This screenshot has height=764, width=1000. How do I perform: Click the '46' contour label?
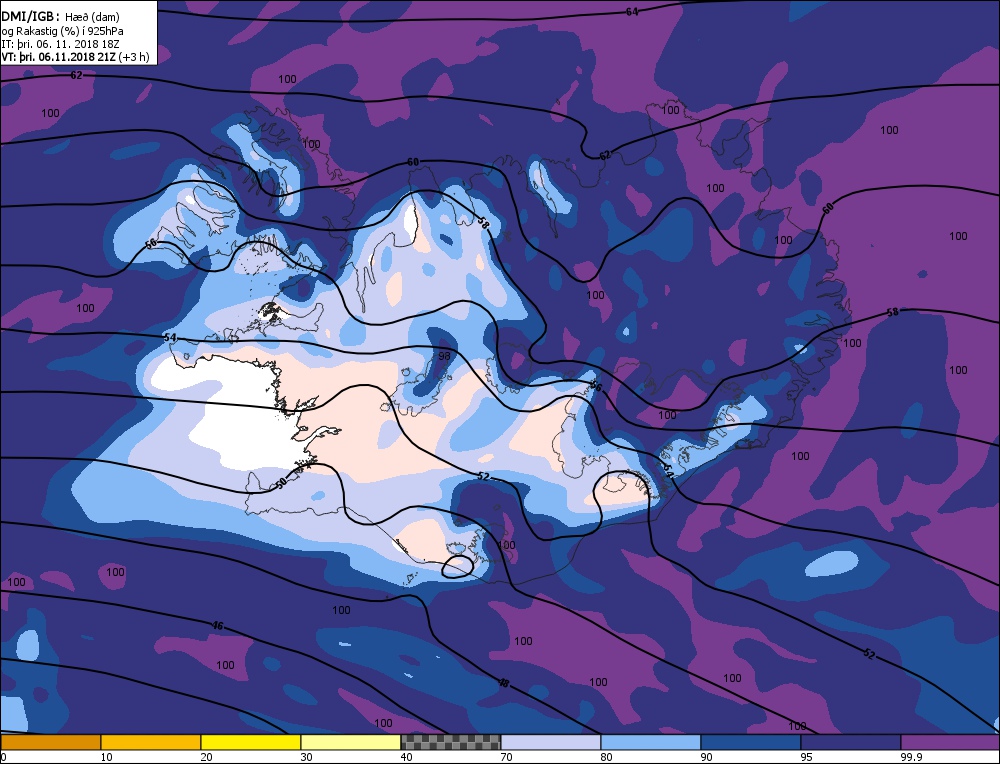[x=217, y=626]
